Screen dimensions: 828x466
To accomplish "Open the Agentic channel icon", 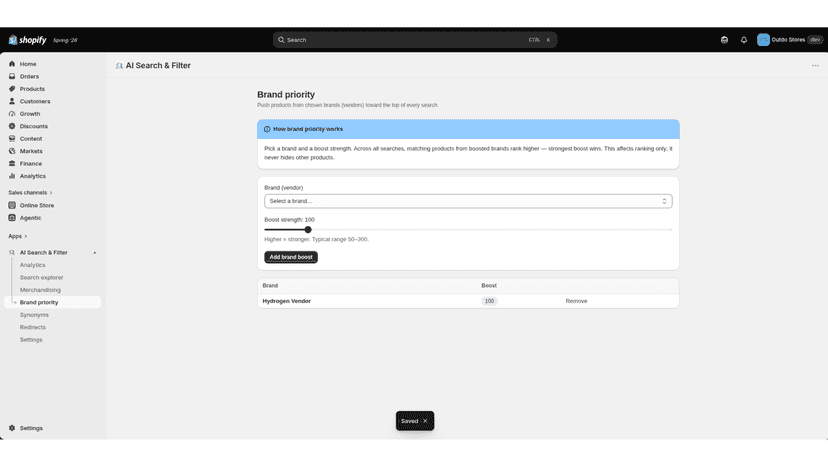I will 12,218.
